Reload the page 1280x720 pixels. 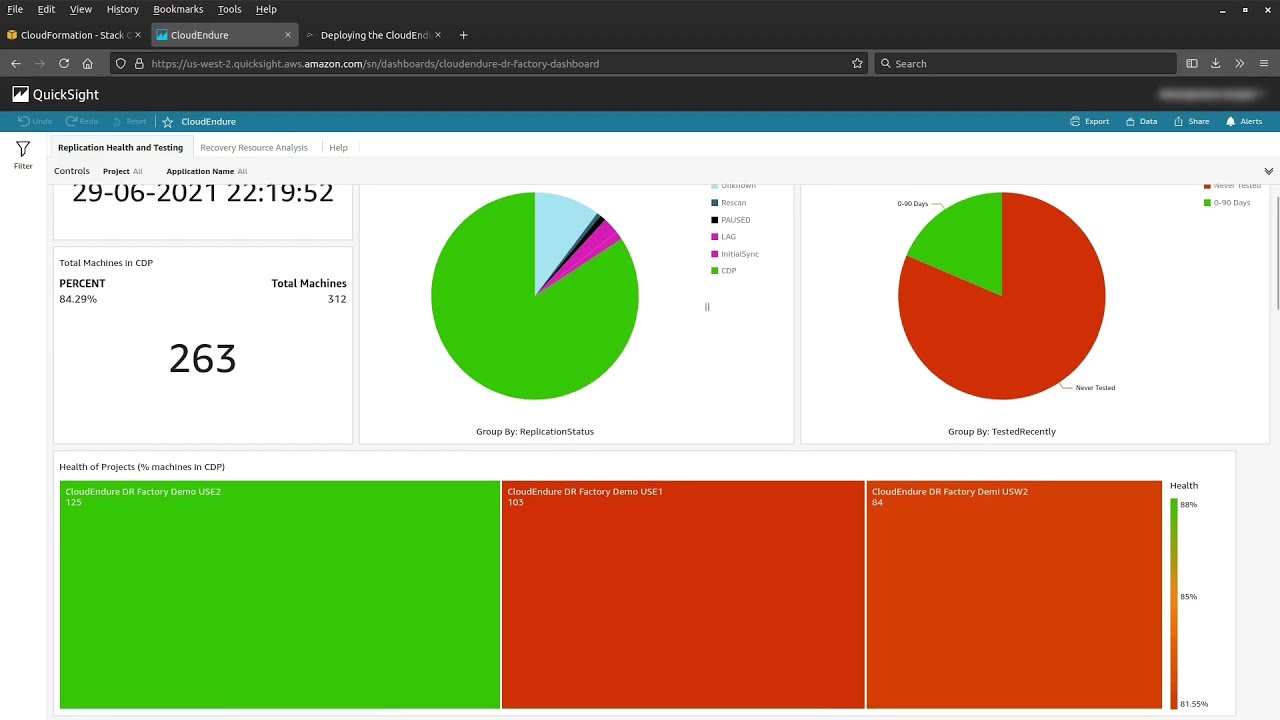pos(64,63)
